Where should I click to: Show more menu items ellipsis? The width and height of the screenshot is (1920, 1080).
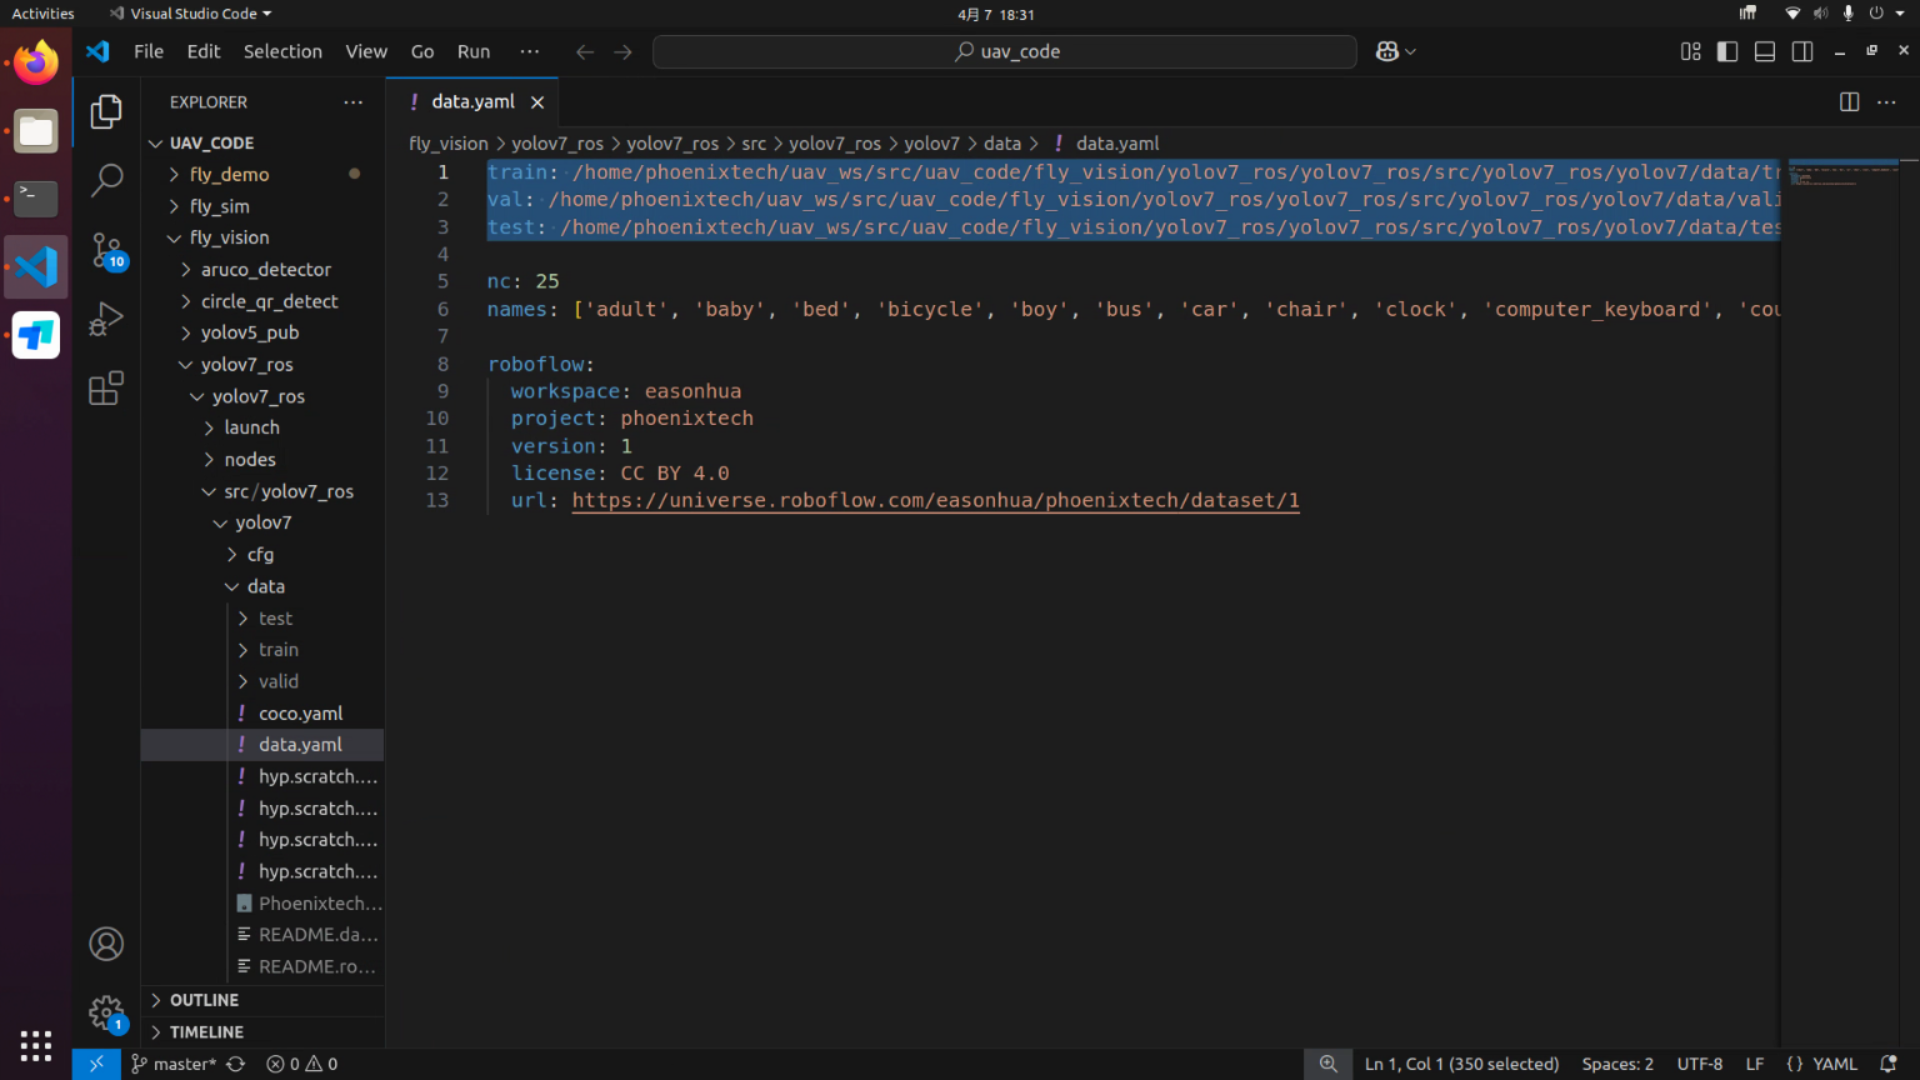[530, 52]
